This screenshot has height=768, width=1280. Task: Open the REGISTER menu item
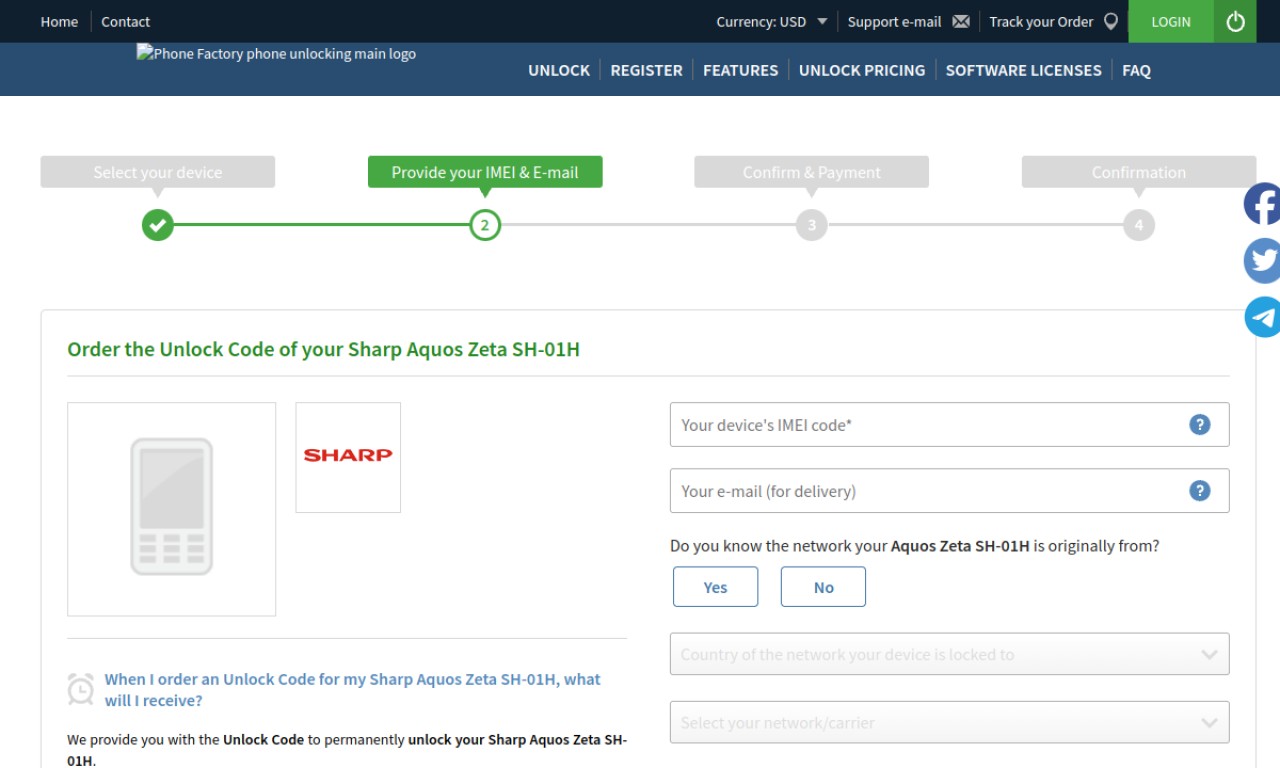coord(646,70)
